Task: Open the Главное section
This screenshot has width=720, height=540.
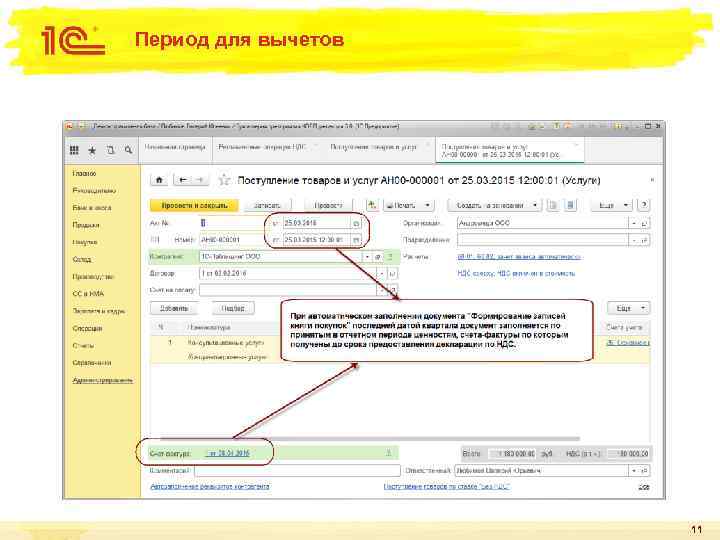Action: [x=84, y=174]
